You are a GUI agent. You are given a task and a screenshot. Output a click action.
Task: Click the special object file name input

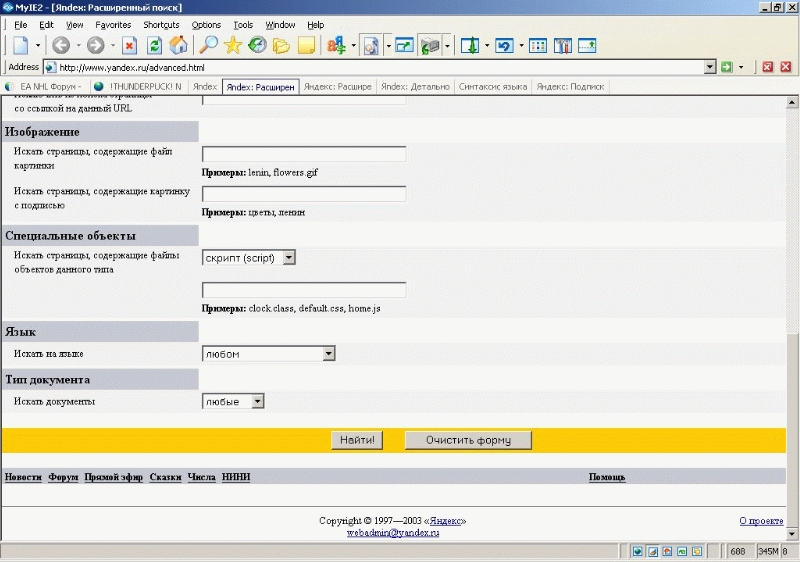click(x=304, y=290)
